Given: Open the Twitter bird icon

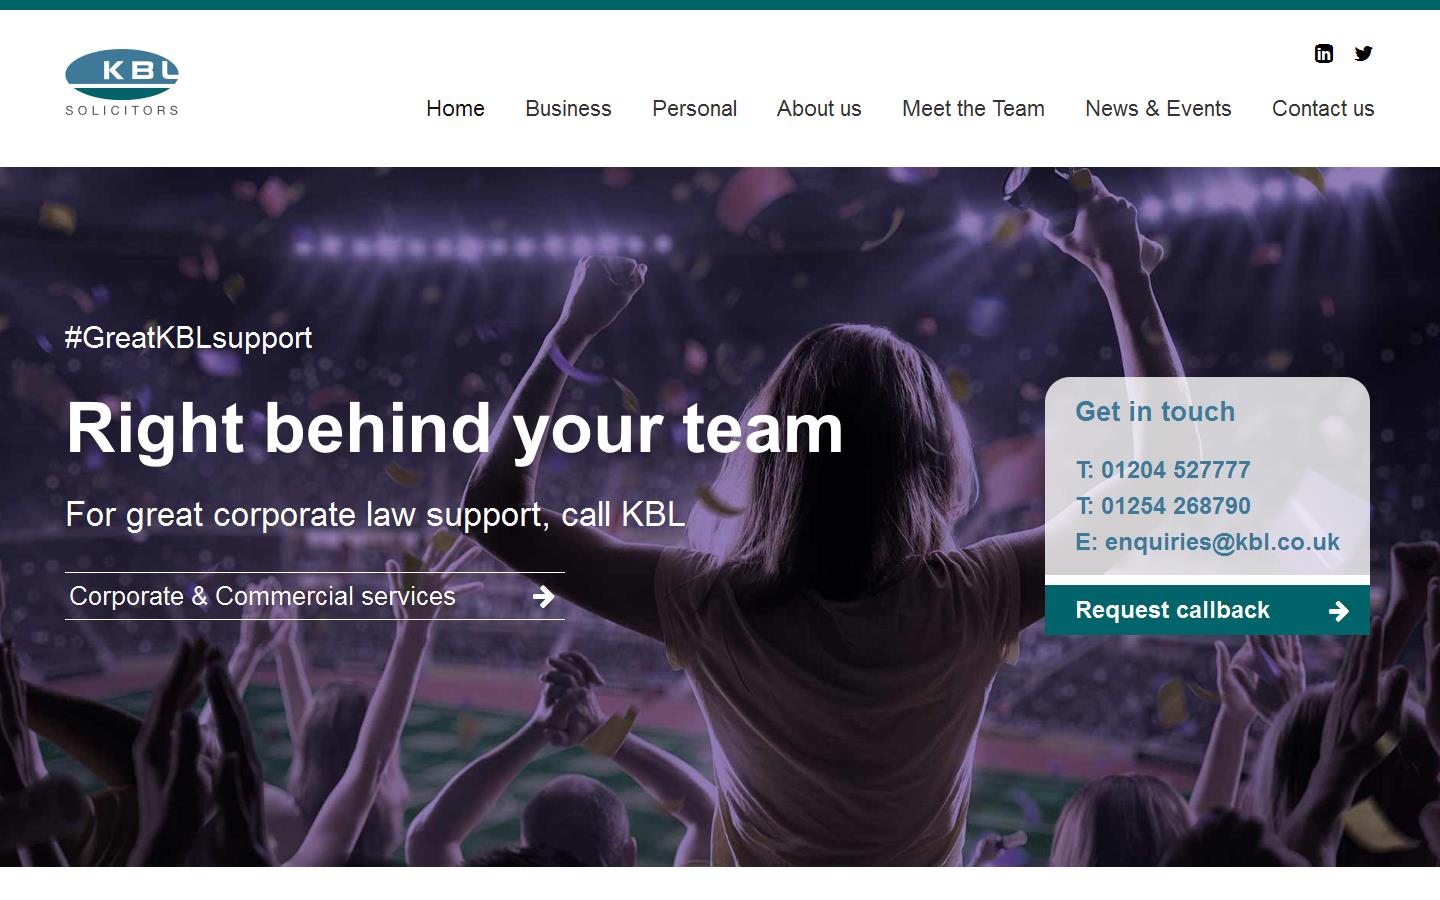Looking at the screenshot, I should point(1363,54).
